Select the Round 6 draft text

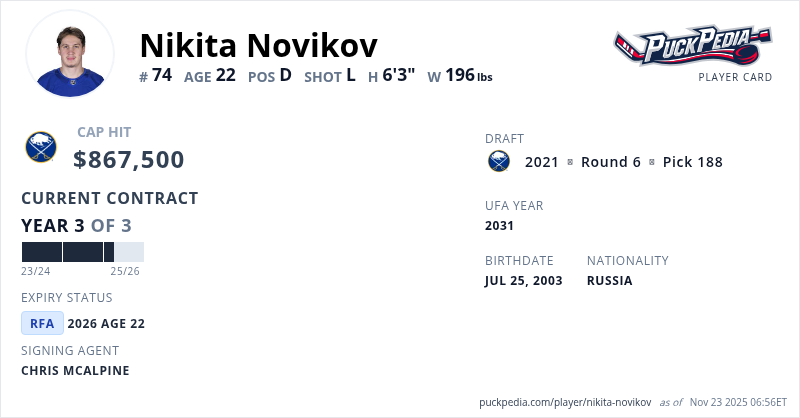tap(610, 162)
